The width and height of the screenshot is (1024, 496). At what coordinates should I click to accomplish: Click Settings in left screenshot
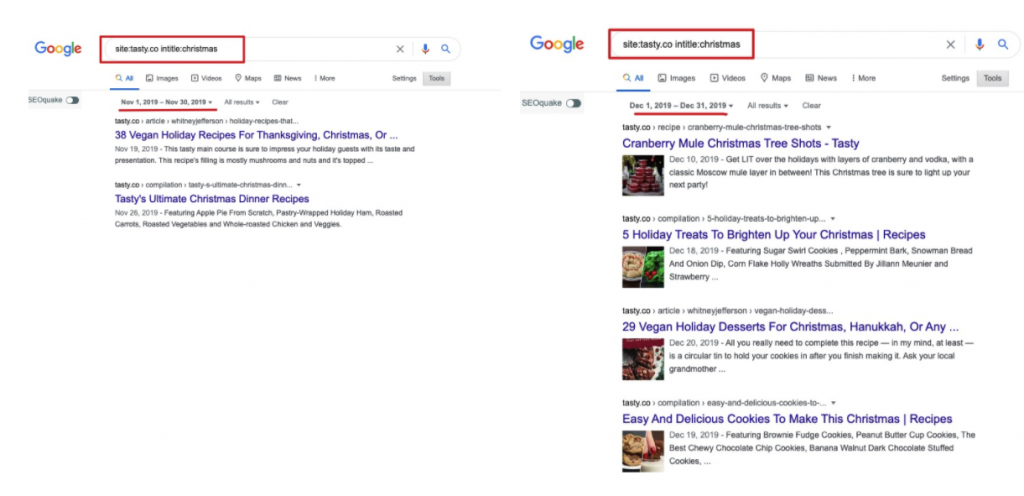pos(404,78)
